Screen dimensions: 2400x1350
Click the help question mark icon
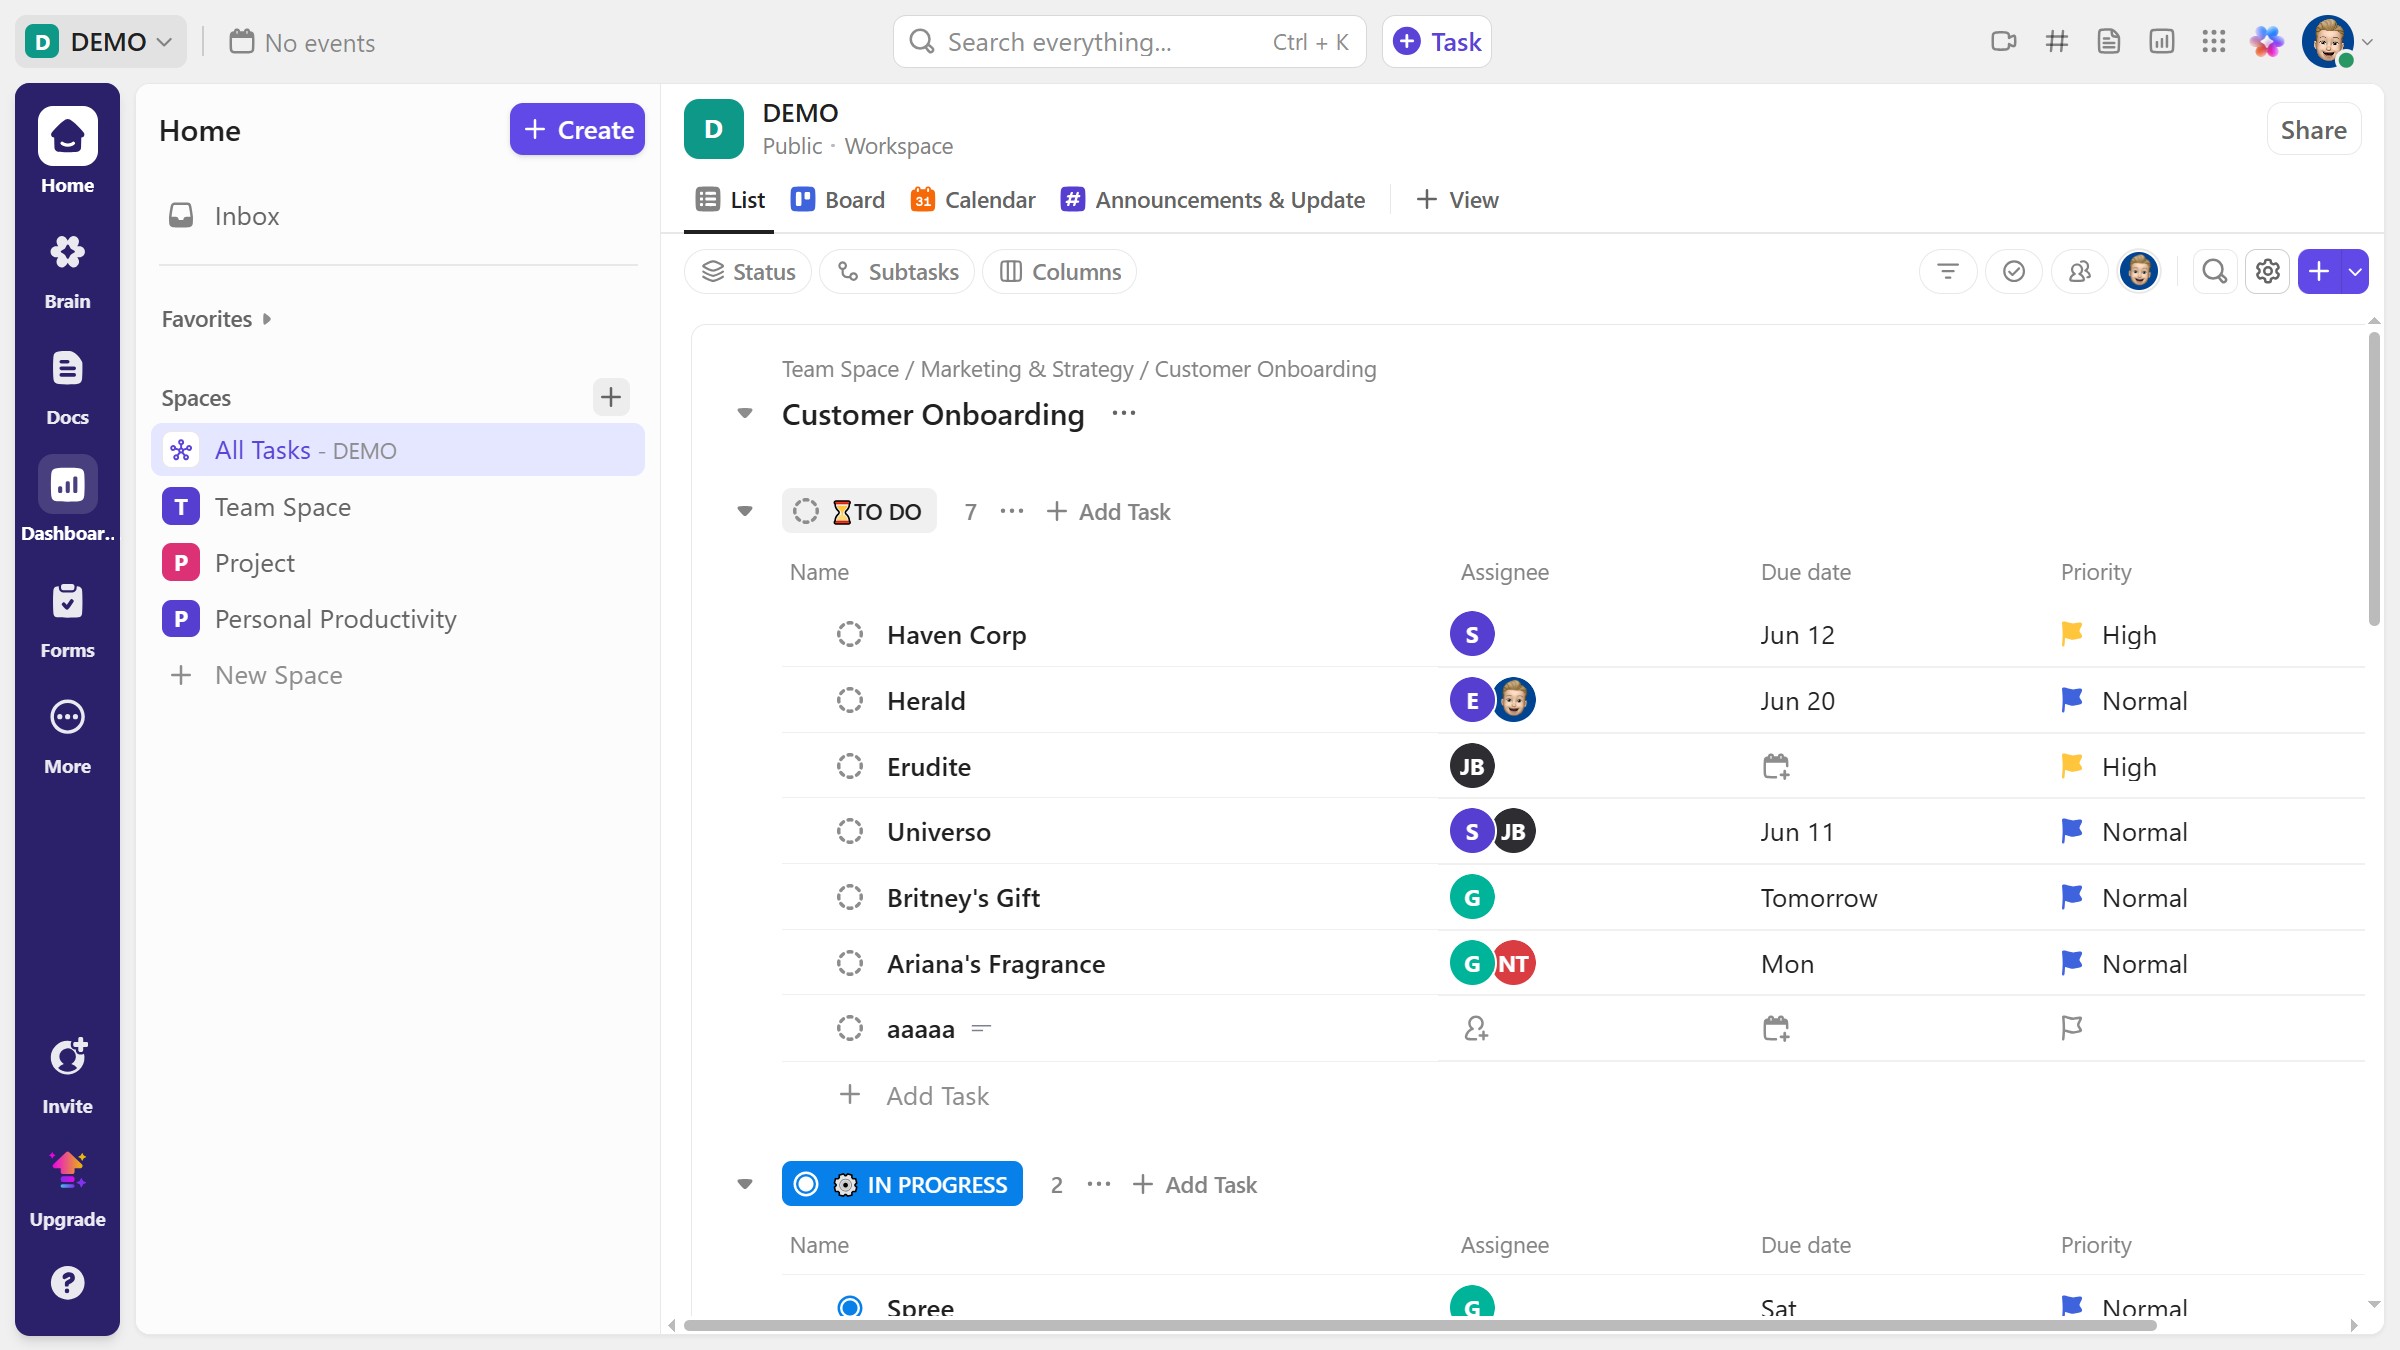point(67,1282)
